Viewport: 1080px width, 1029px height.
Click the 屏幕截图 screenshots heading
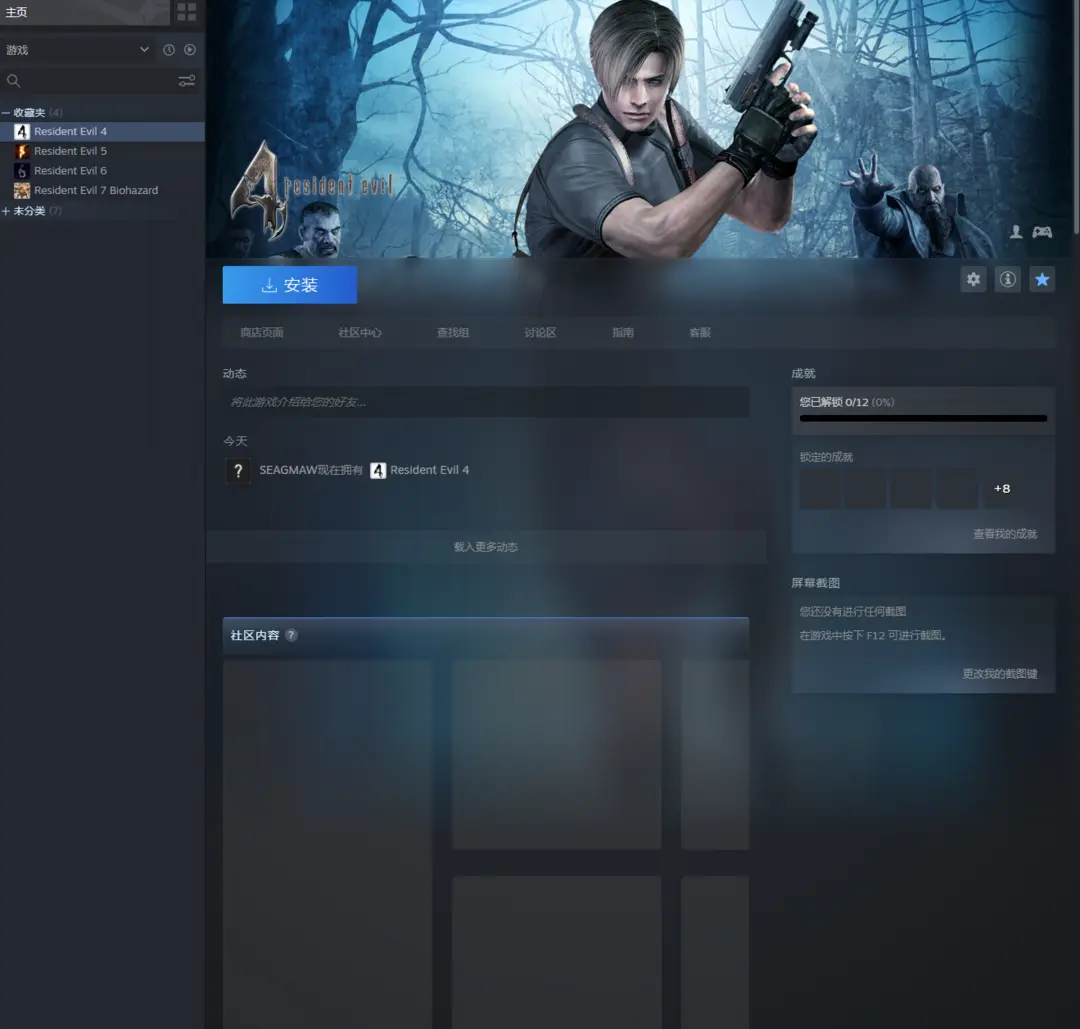[816, 583]
